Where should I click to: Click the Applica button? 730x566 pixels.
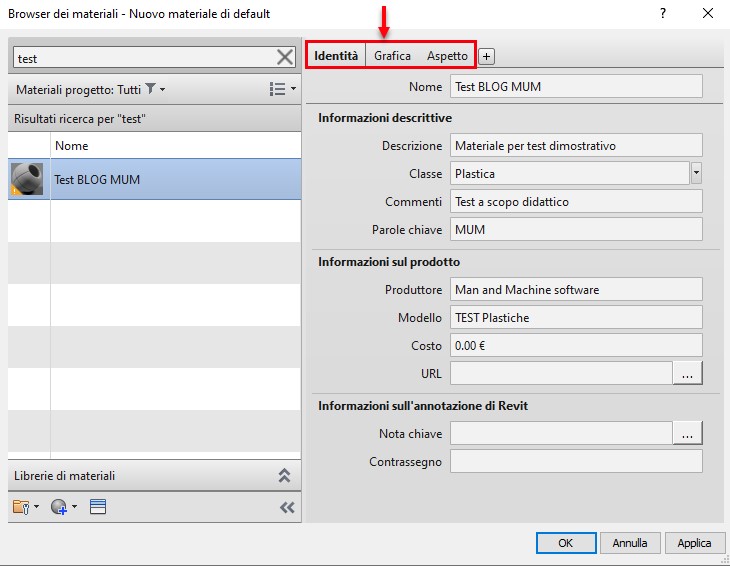pos(694,543)
